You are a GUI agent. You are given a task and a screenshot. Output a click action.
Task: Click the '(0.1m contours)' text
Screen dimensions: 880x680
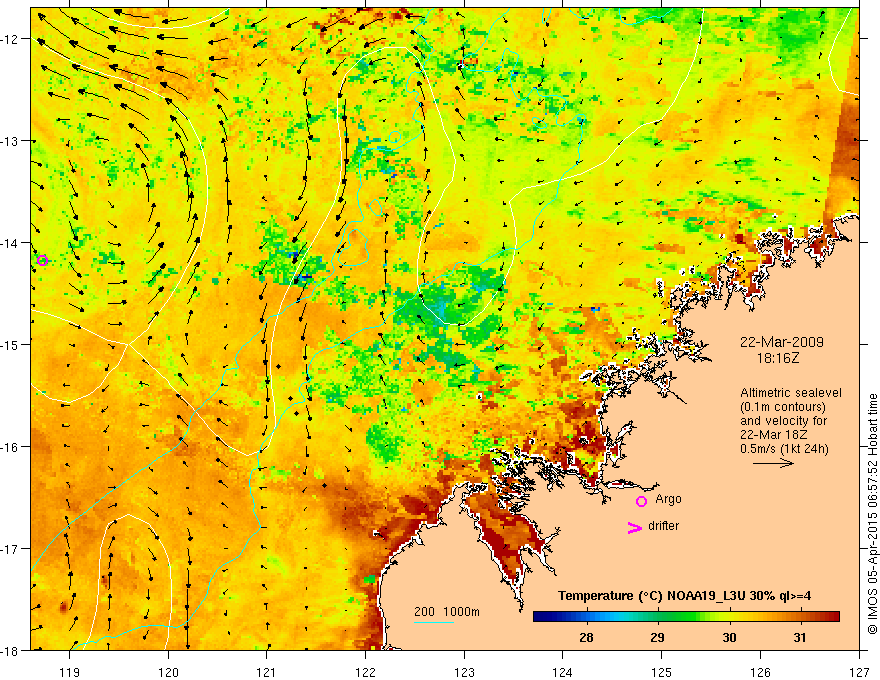click(x=783, y=407)
